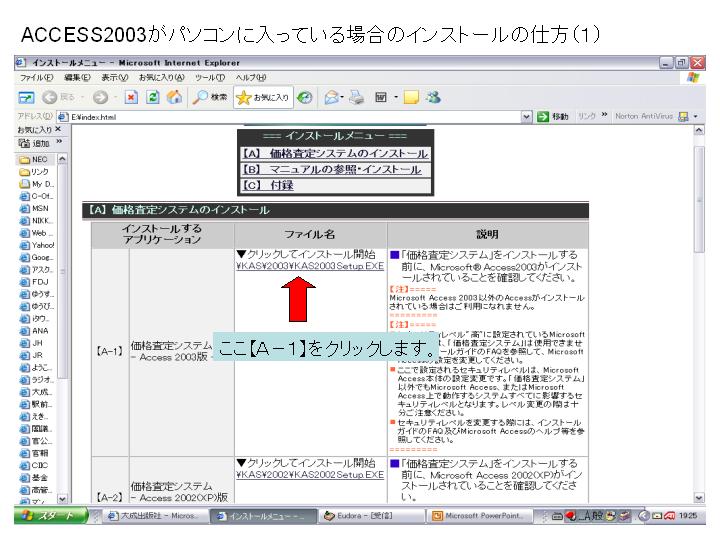Switch to Microsoft PowerPoint taskbar window
Viewport: 720px width, 540px height.
[x=479, y=516]
